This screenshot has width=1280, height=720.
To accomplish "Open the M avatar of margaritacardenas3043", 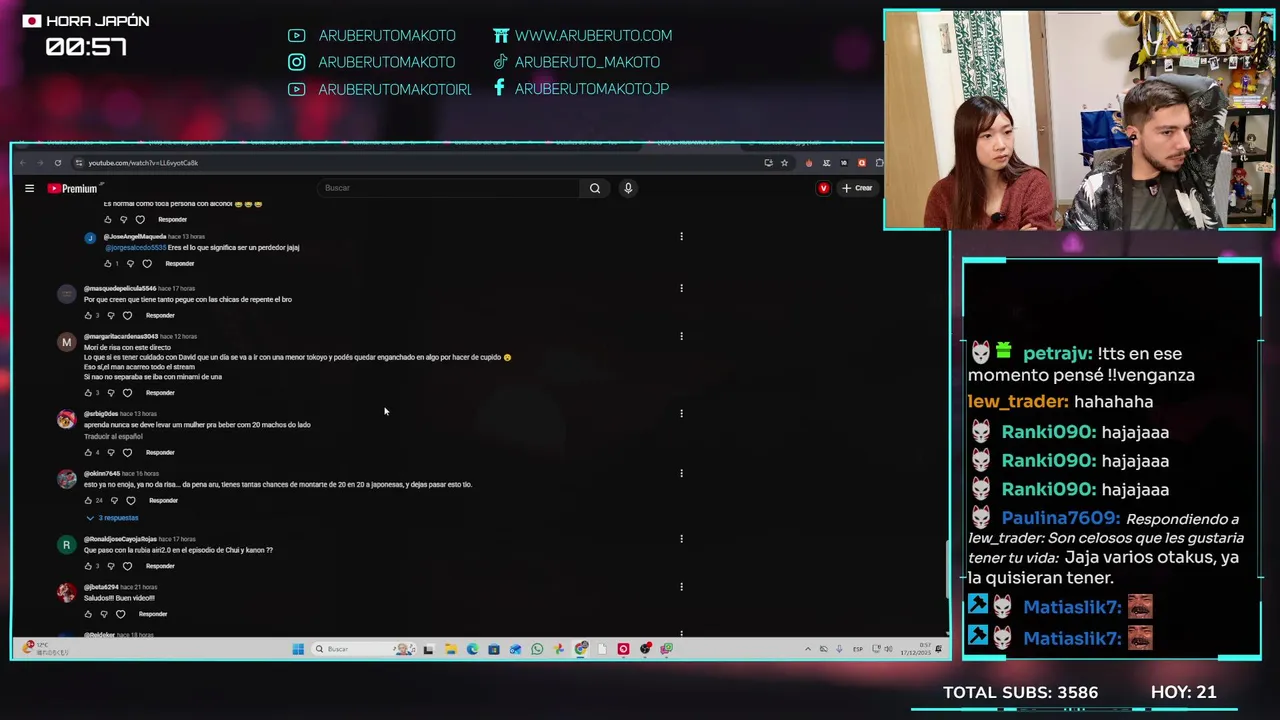I will pyautogui.click(x=66, y=342).
